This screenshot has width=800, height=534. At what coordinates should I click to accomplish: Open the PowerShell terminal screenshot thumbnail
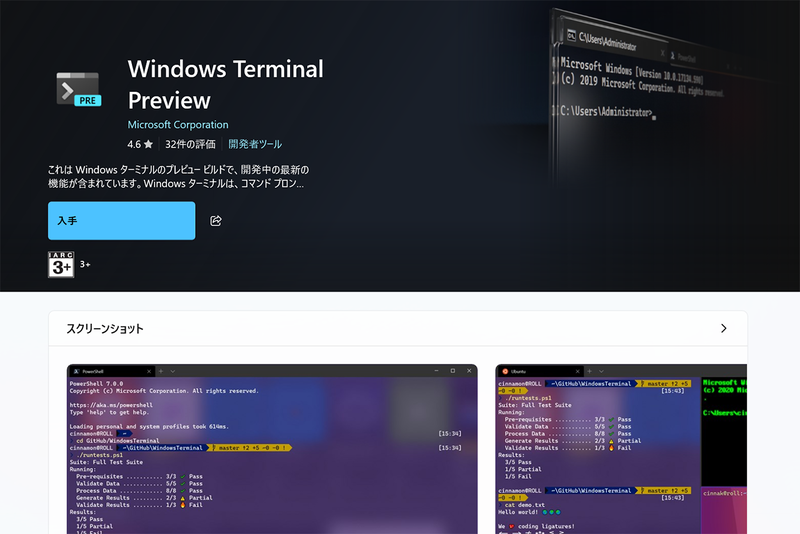(x=272, y=449)
